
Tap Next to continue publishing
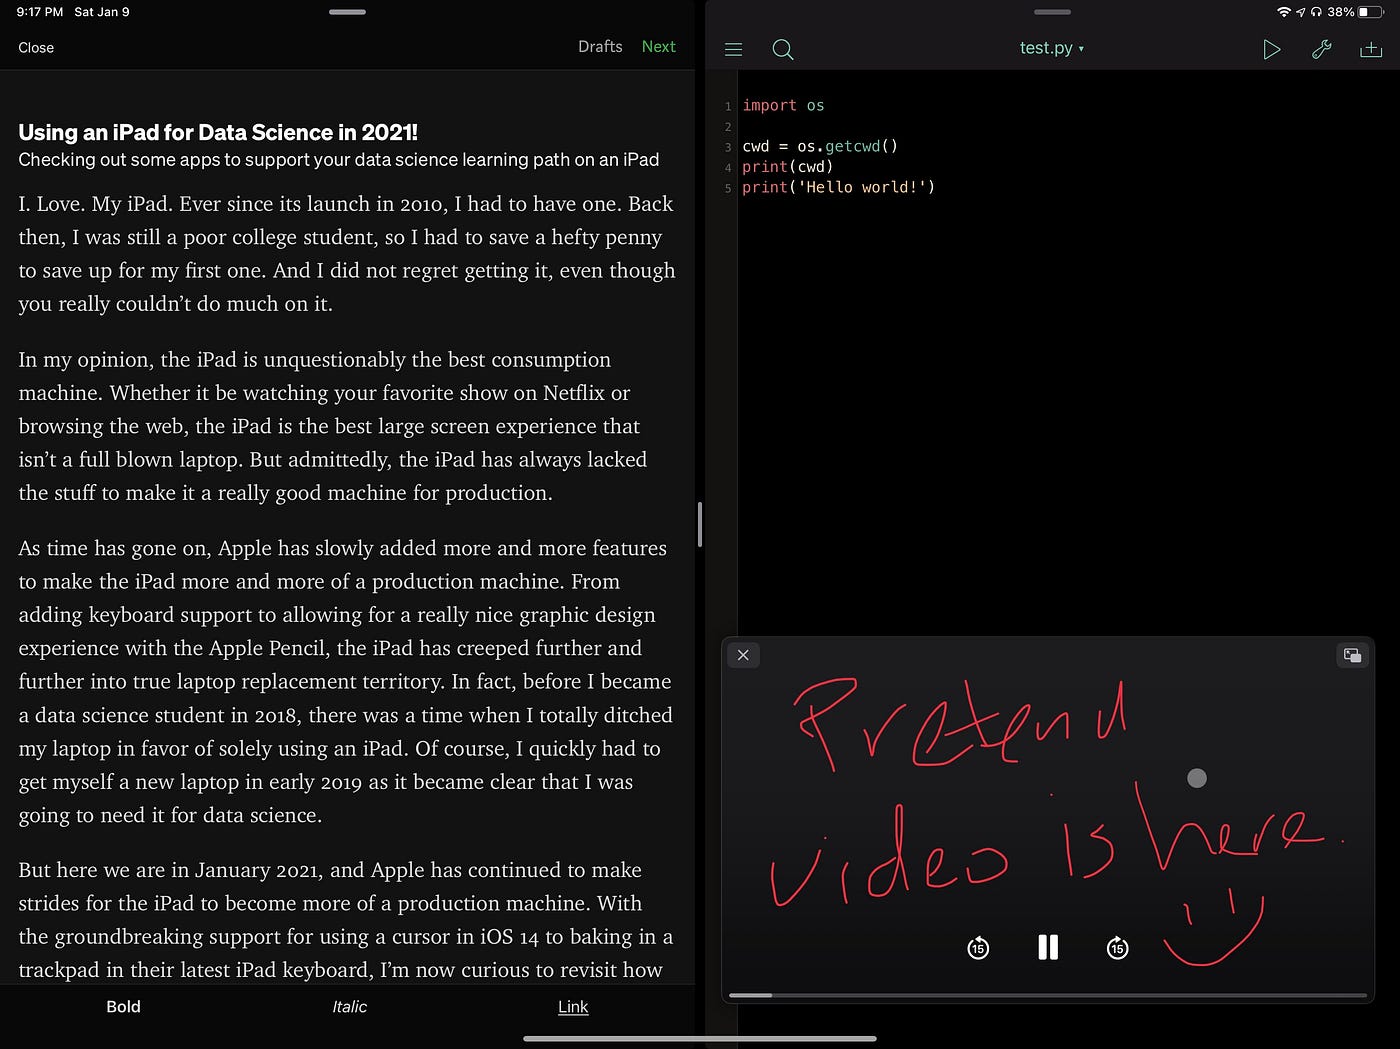658,46
